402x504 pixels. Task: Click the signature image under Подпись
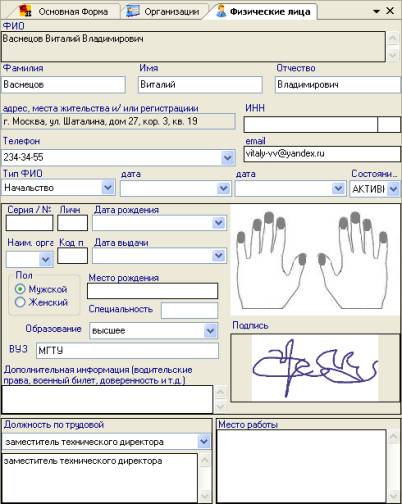pos(315,368)
